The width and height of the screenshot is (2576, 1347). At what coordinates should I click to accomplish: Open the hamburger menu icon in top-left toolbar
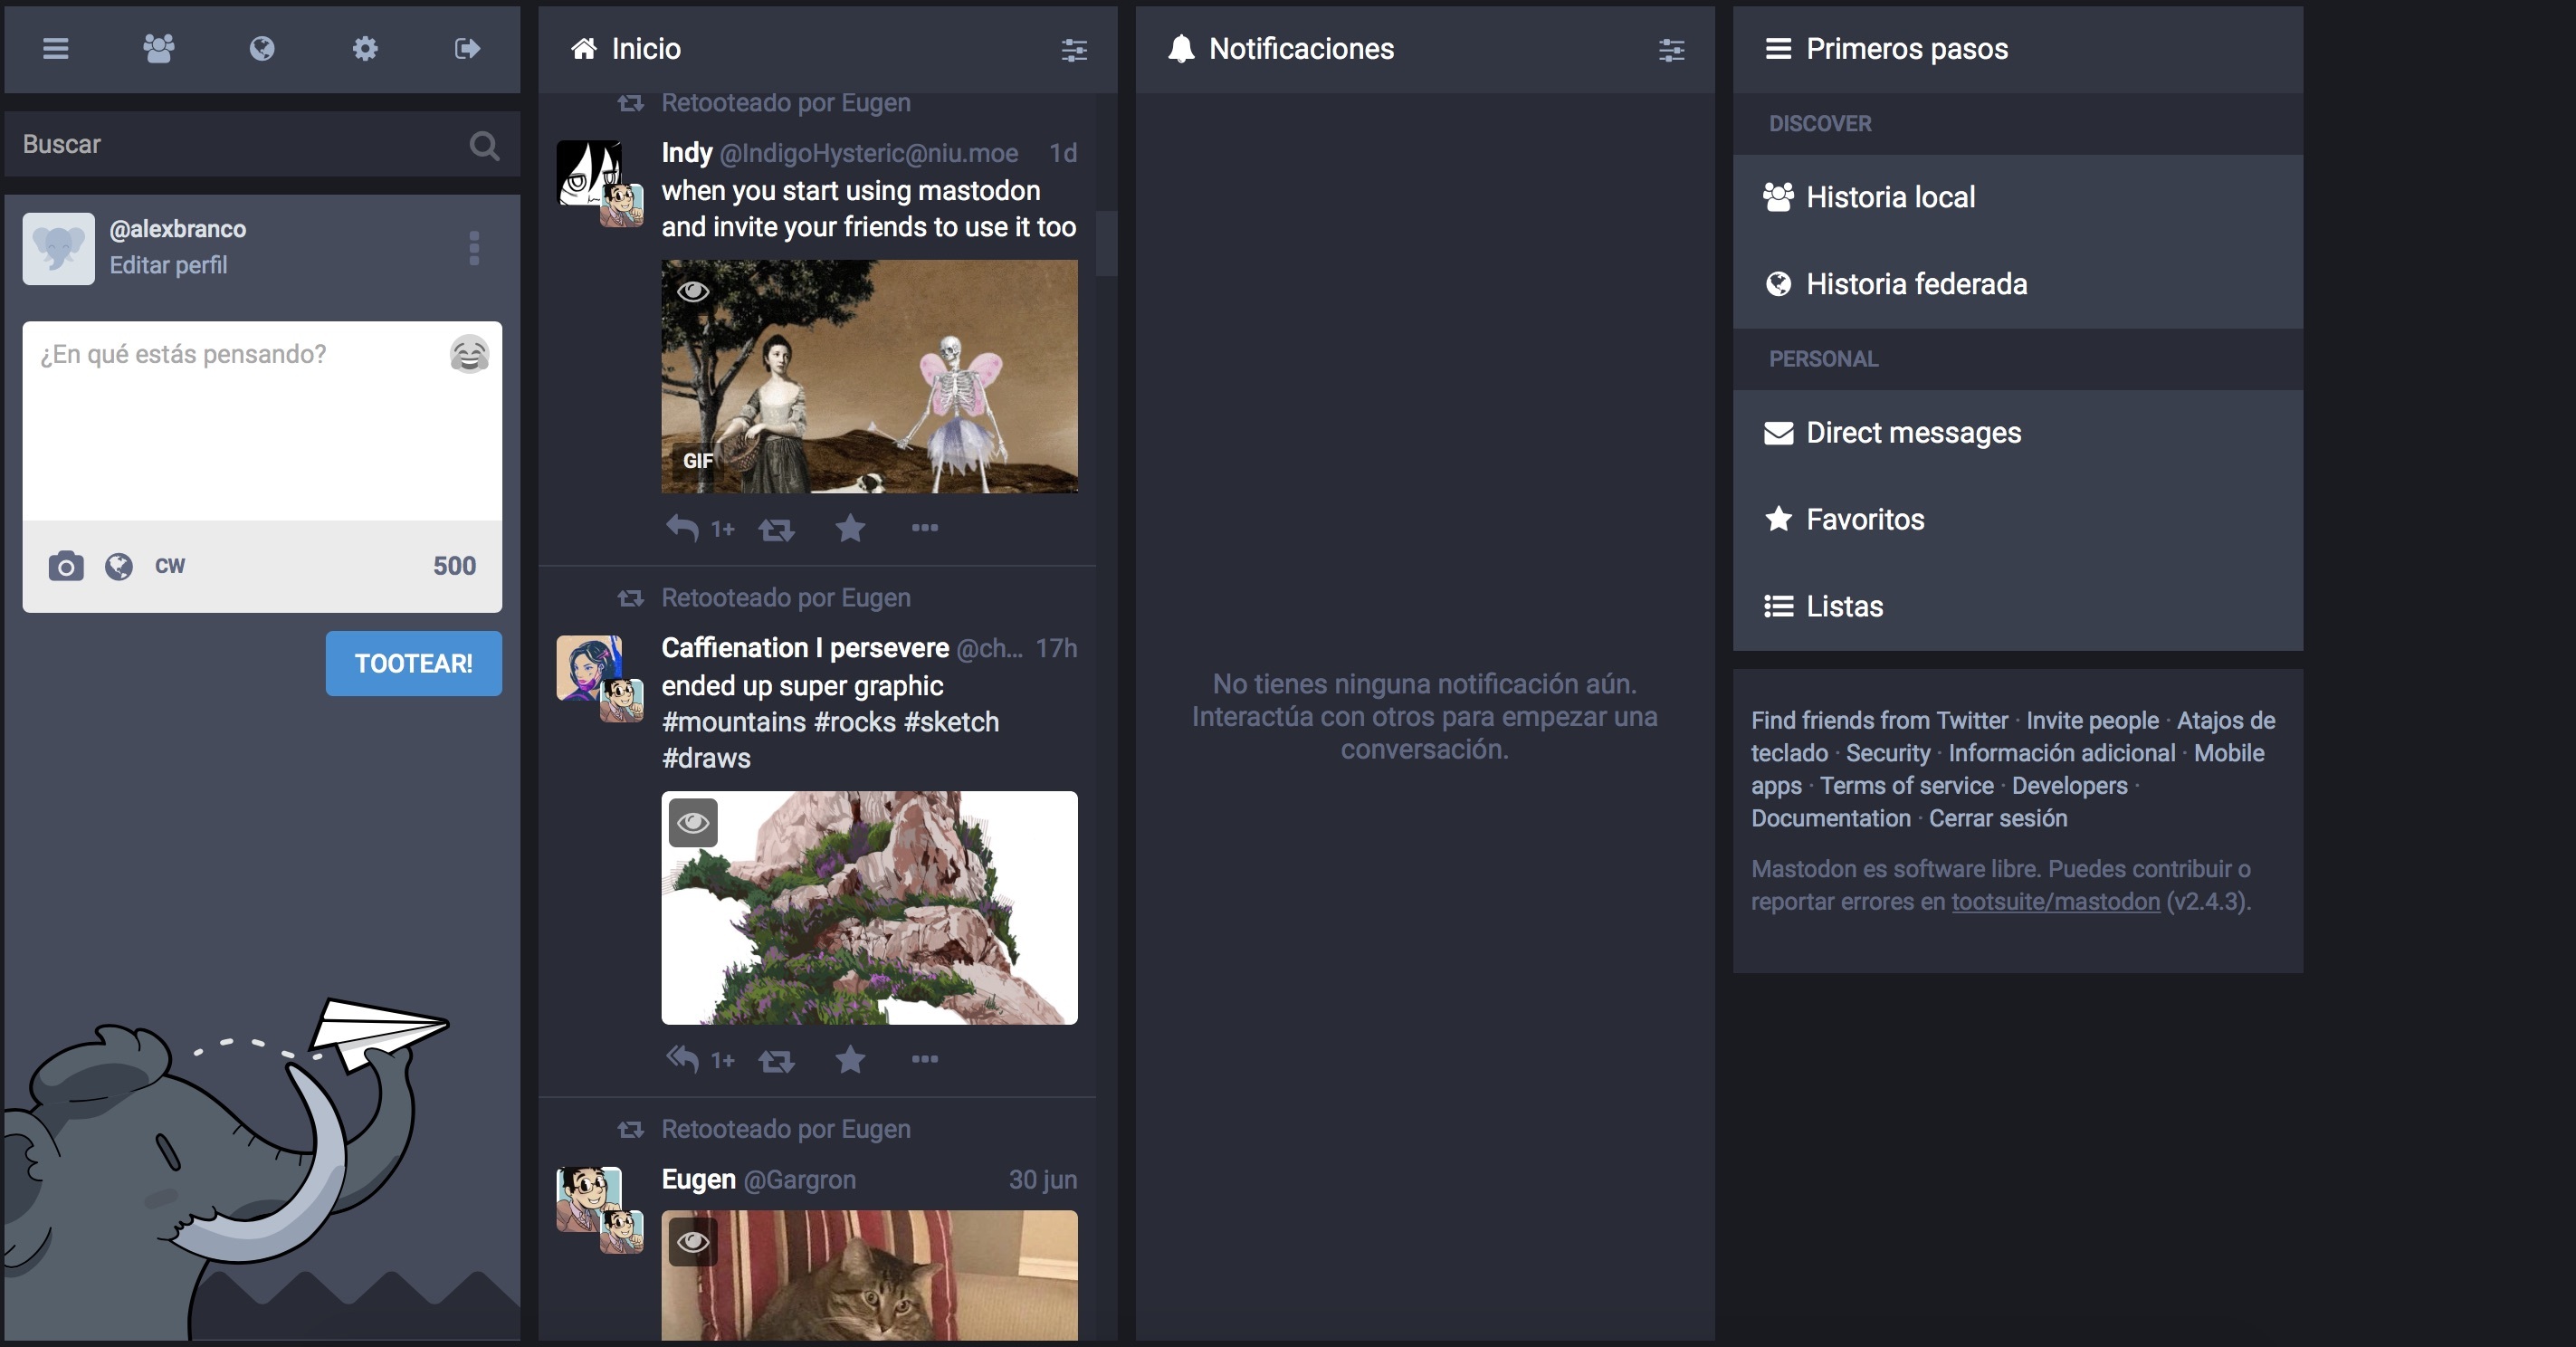coord(56,48)
